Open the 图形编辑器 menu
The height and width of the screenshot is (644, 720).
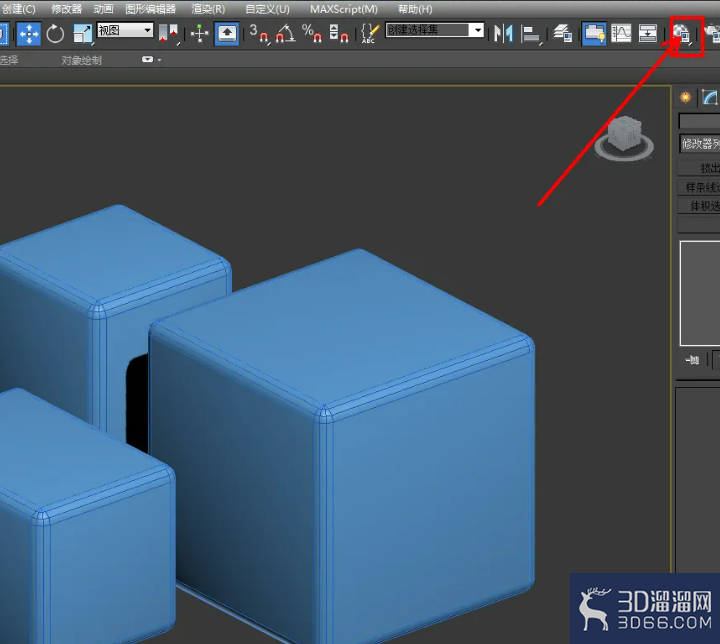(x=151, y=9)
